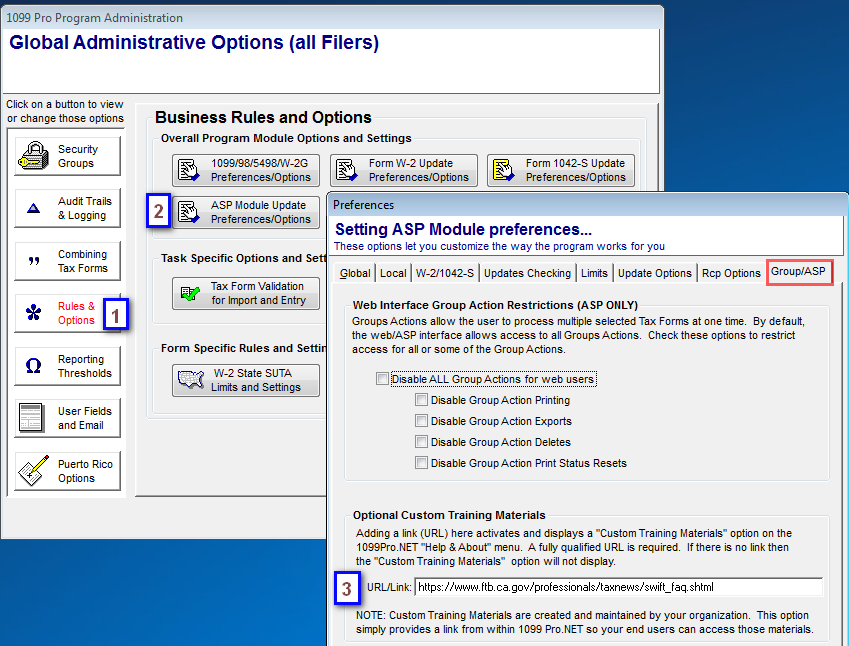
Task: Open ASP Module Update Preferences/Options
Action: (246, 212)
